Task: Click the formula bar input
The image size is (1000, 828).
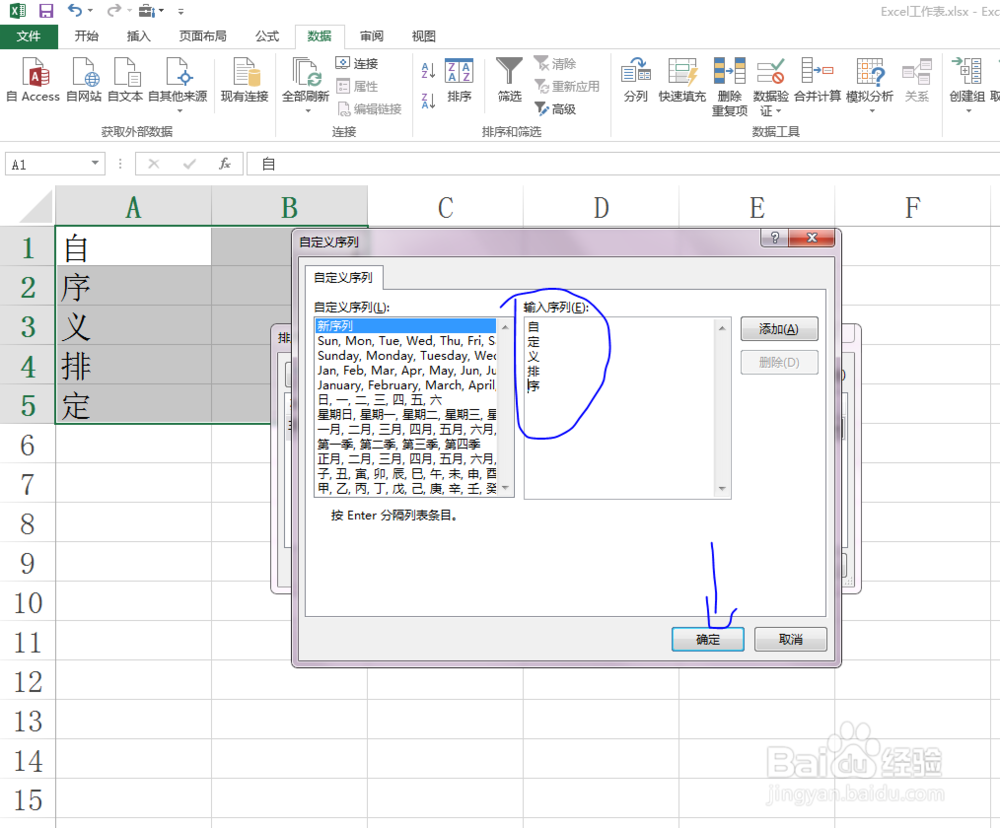Action: coord(624,164)
